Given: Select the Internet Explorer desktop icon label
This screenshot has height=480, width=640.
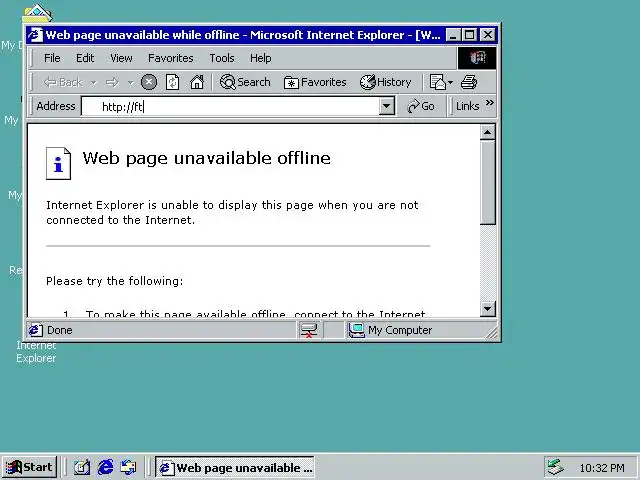Looking at the screenshot, I should (x=36, y=352).
